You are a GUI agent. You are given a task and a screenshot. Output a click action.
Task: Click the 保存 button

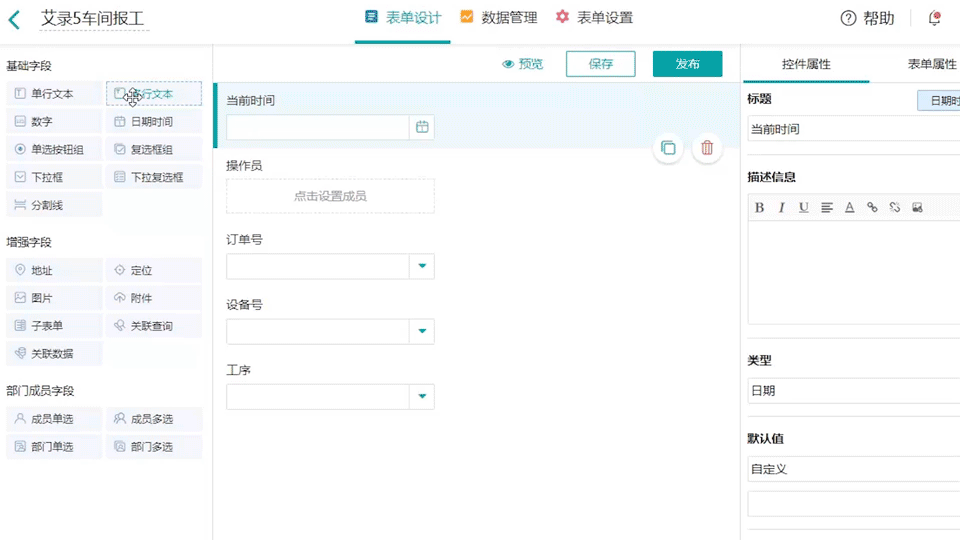pyautogui.click(x=600, y=64)
